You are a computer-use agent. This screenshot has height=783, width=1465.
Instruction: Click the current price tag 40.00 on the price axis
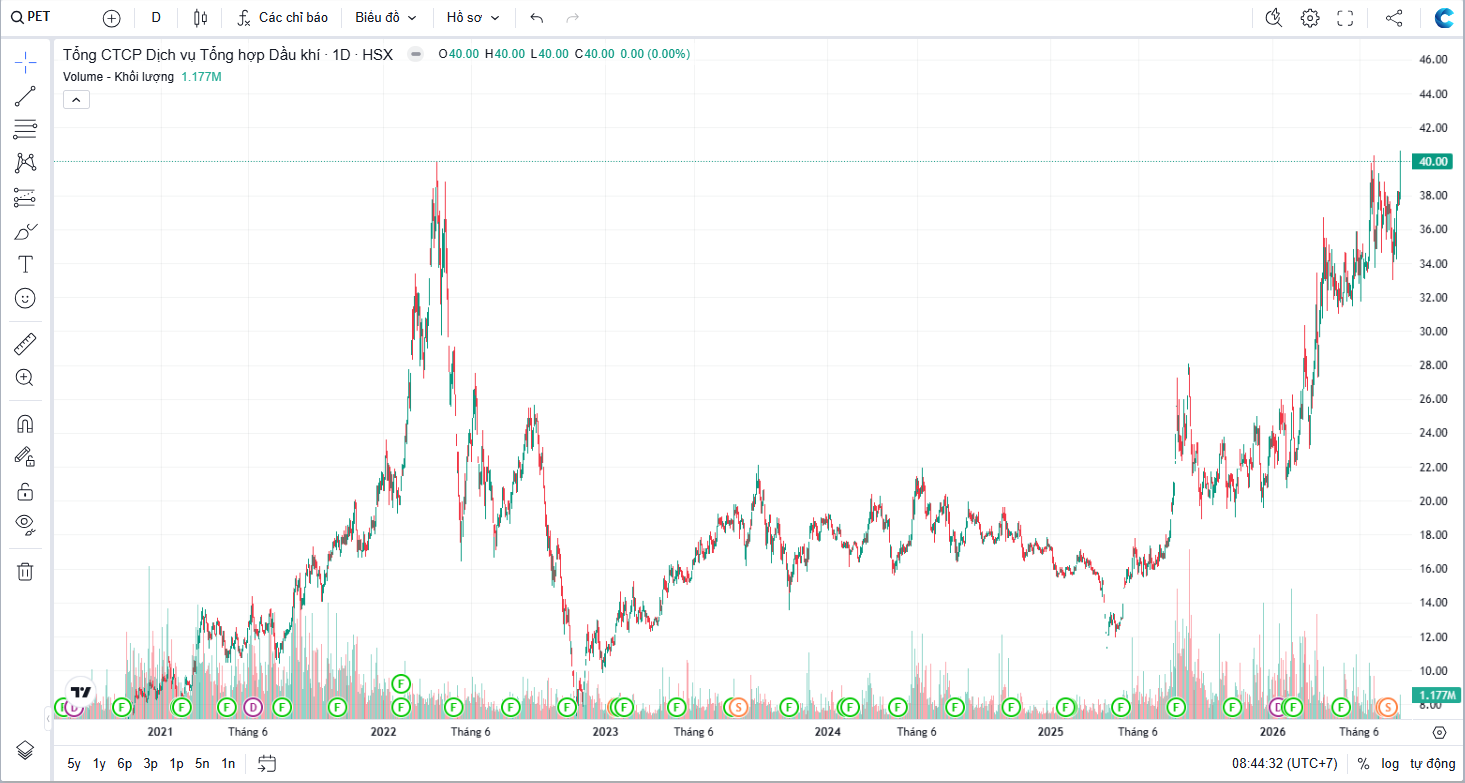(1433, 162)
